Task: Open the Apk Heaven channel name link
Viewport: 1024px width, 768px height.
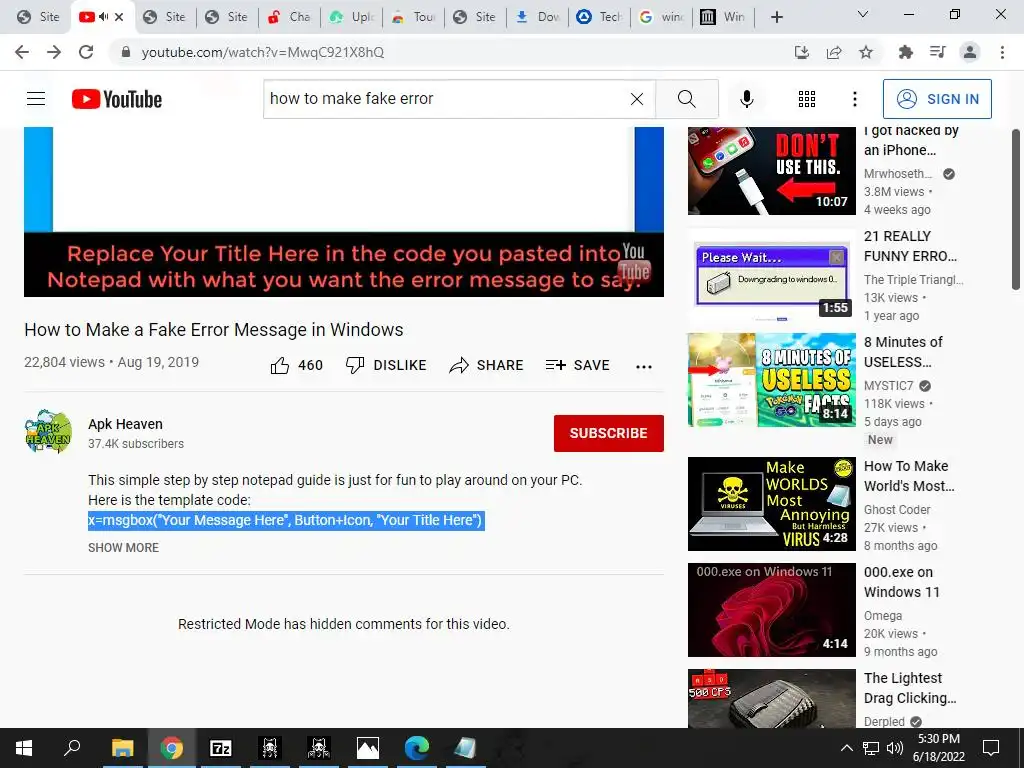Action: click(x=125, y=424)
